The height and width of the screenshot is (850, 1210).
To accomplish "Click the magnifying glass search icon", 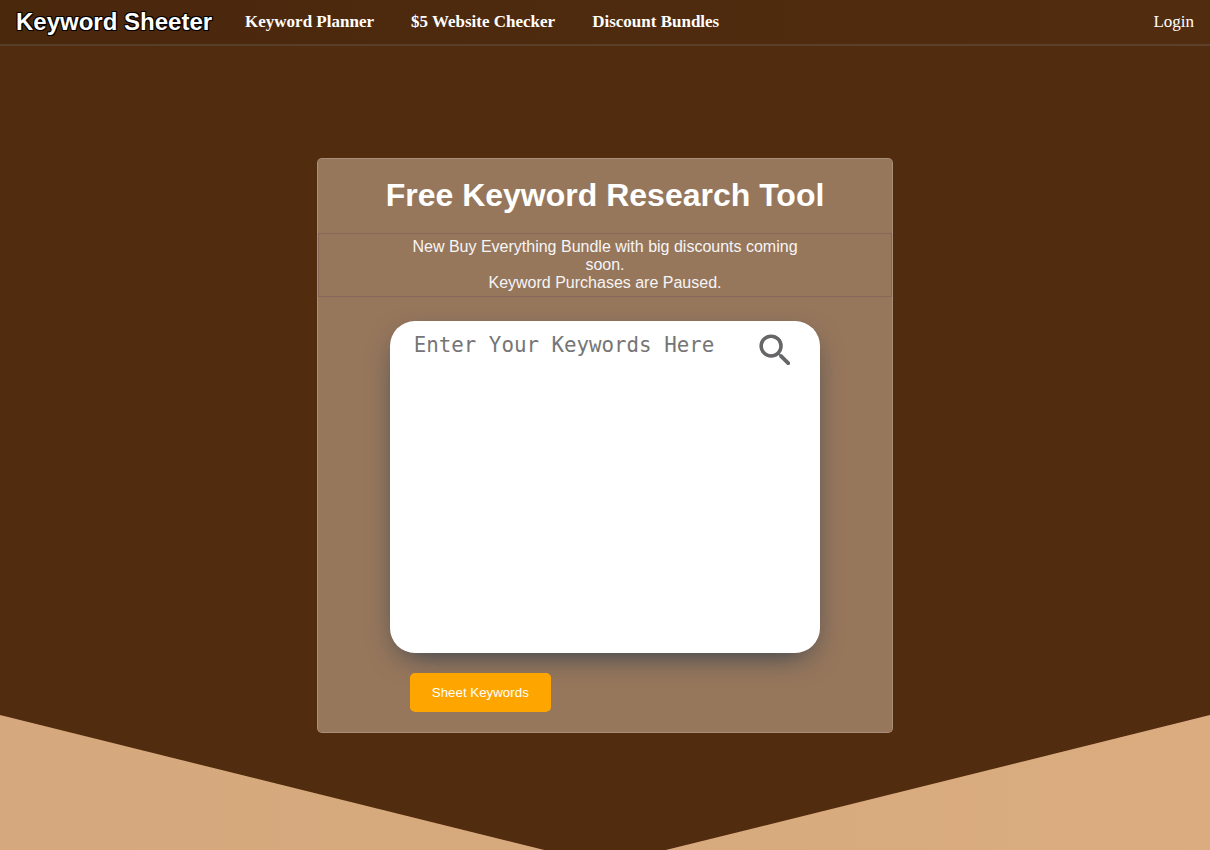I will [x=774, y=350].
